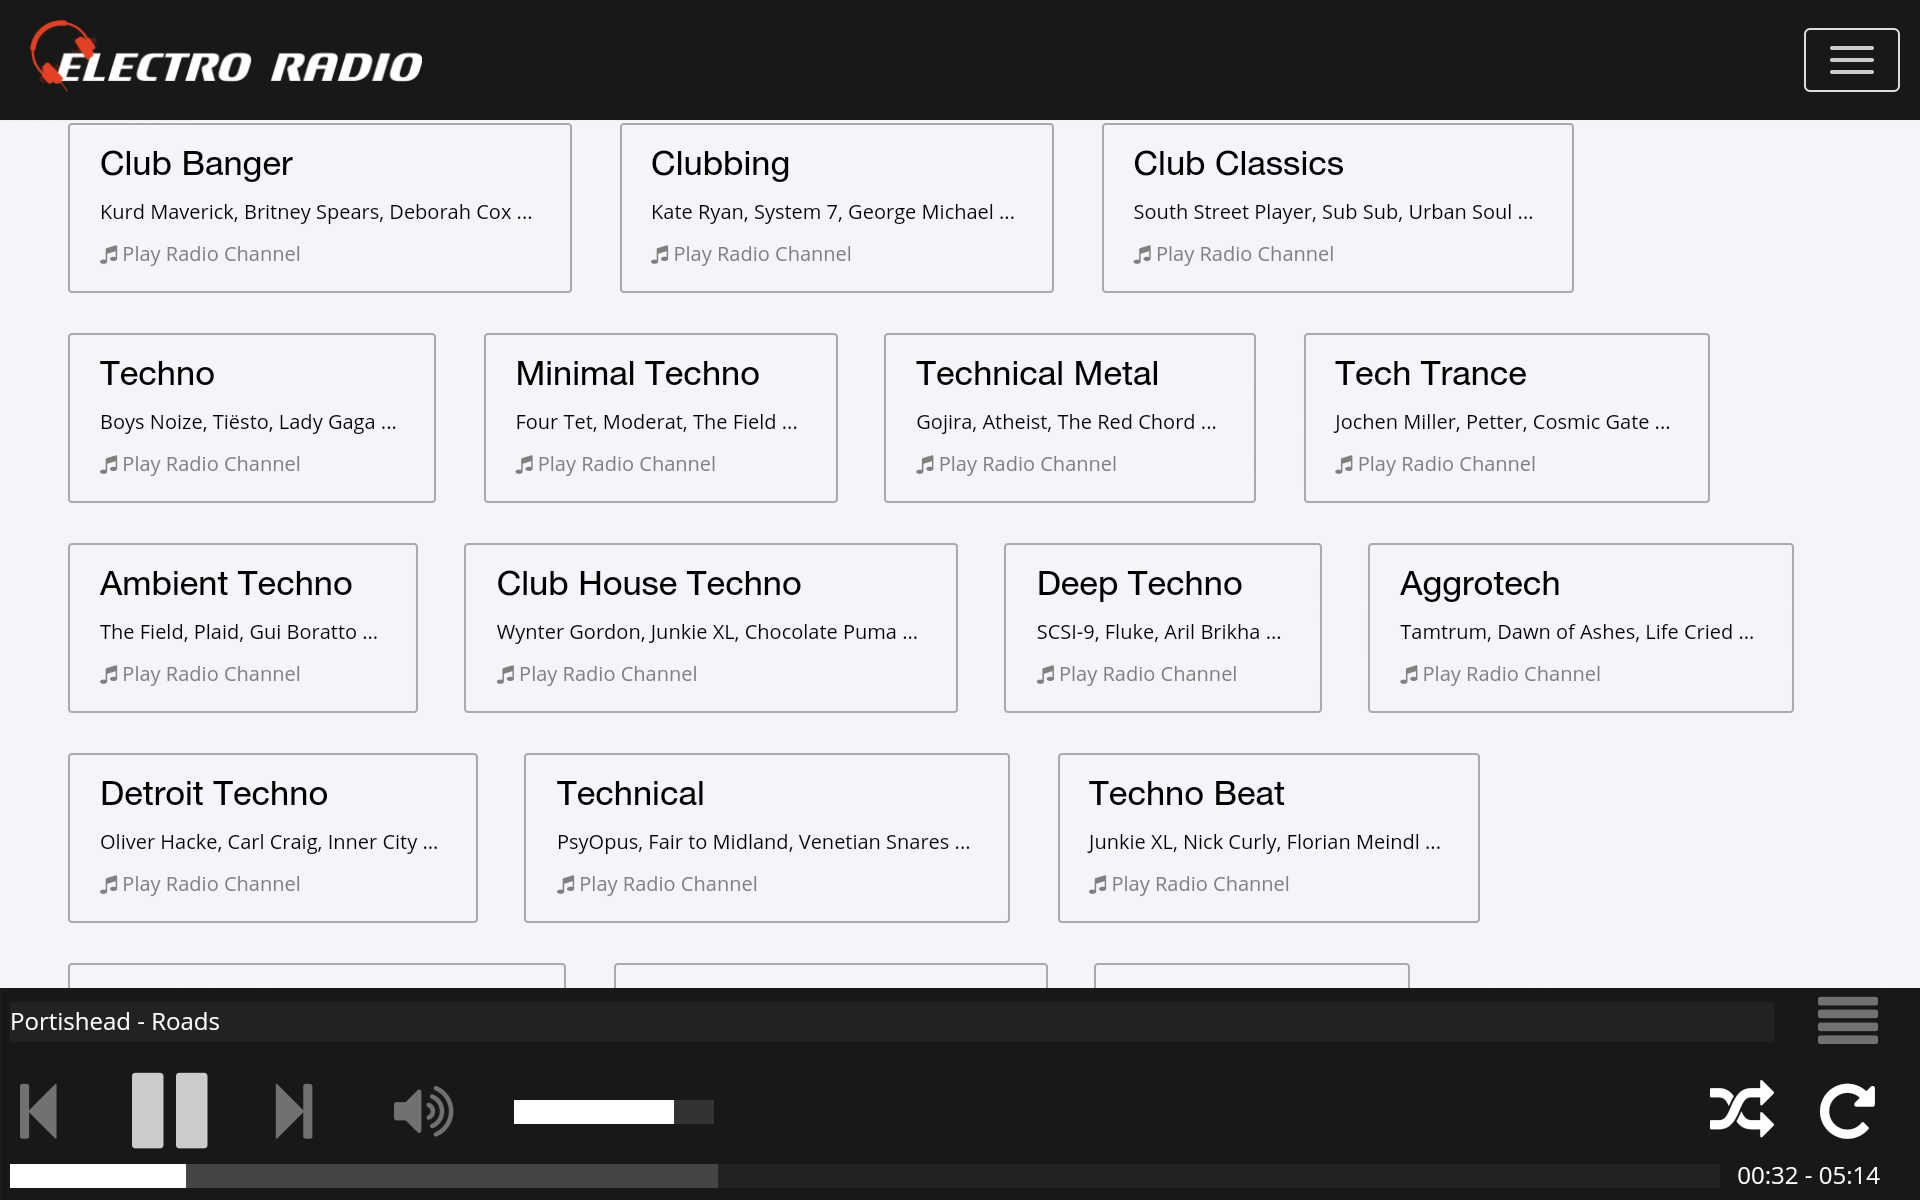Open the Techno channel title

coord(157,374)
